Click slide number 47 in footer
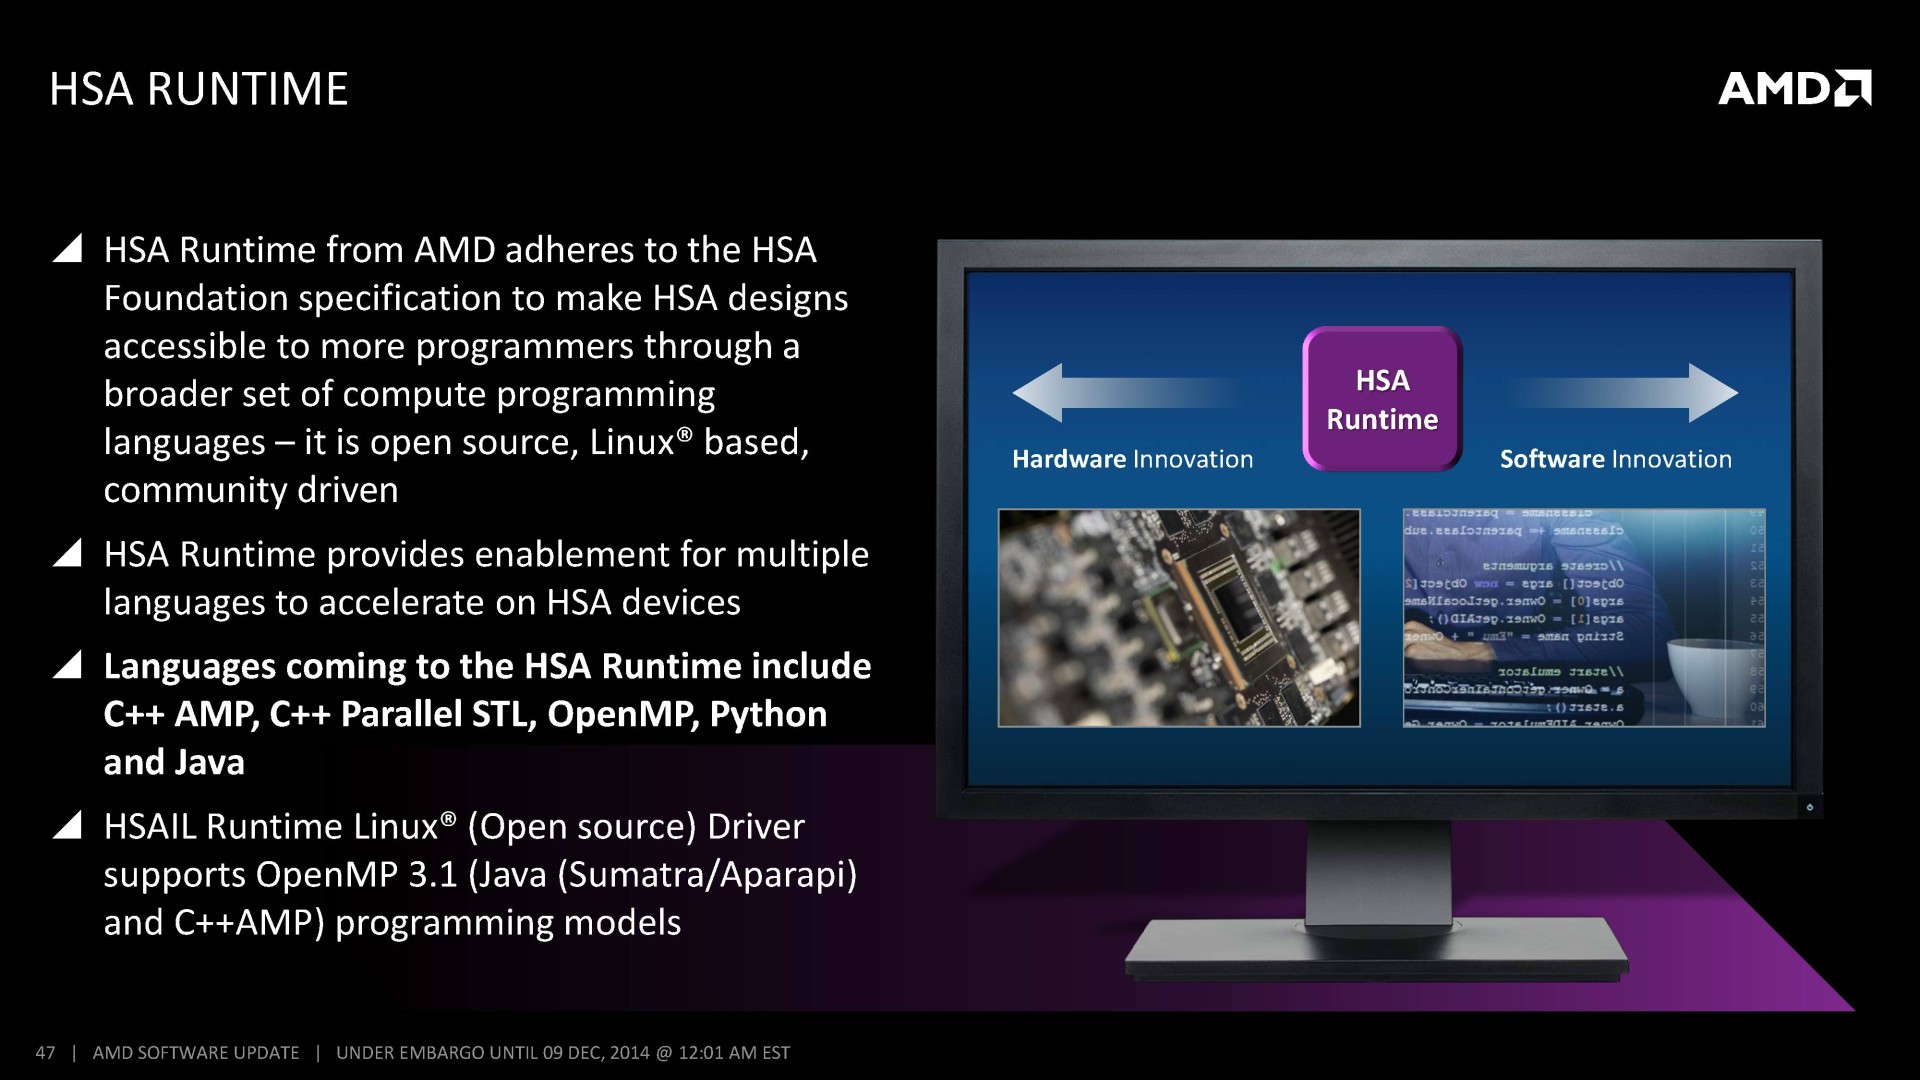The image size is (1920, 1080). tap(45, 1052)
